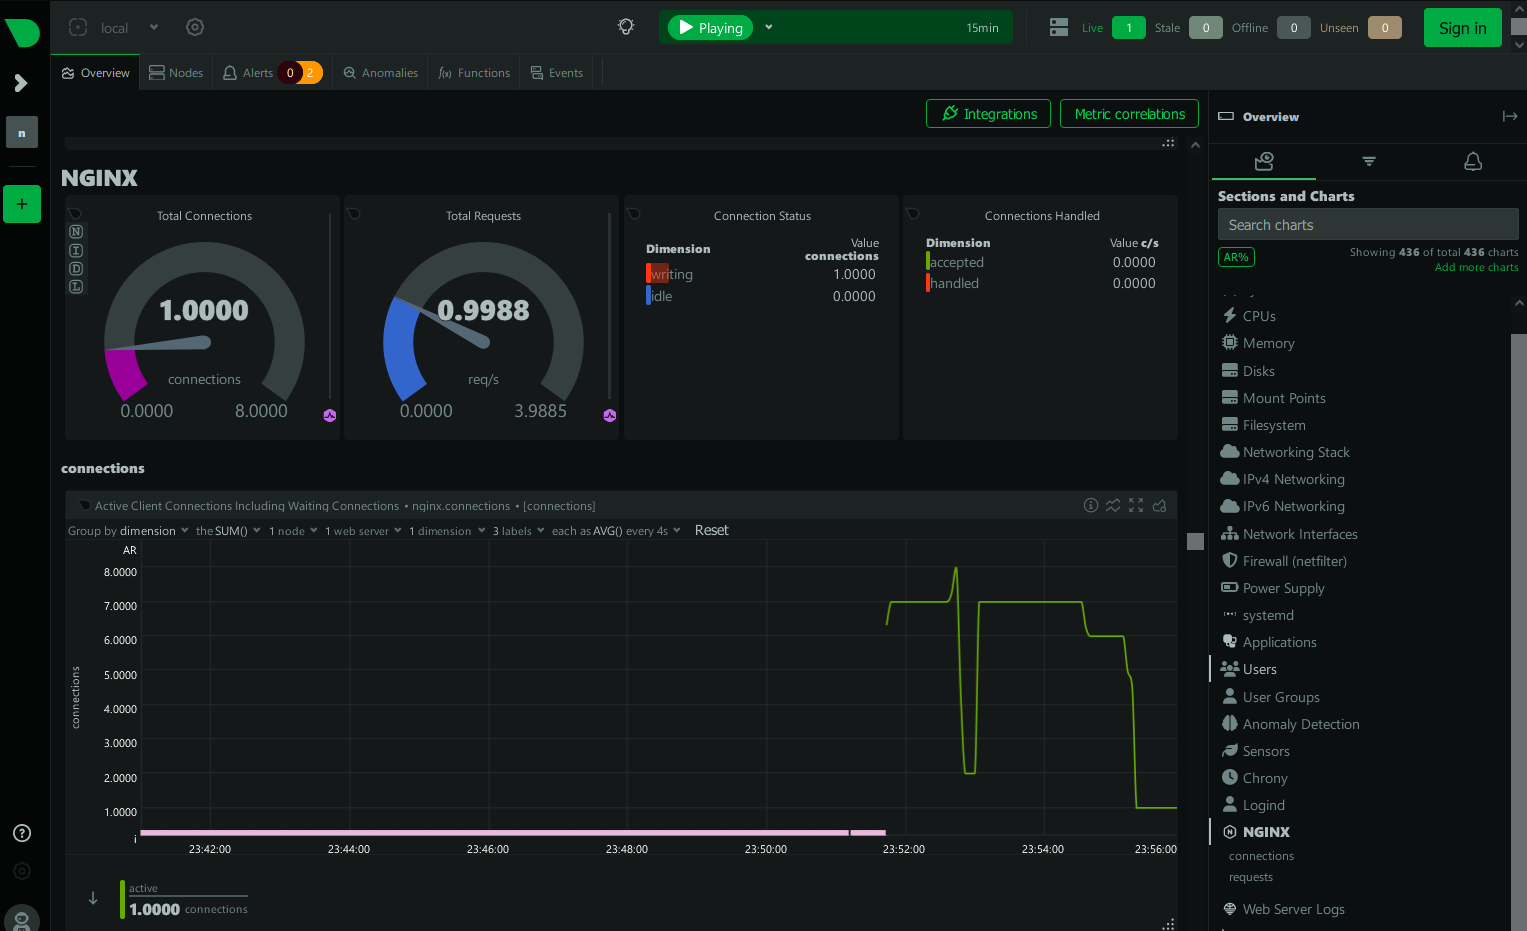The width and height of the screenshot is (1527, 931).
Task: Click the room icon beside 'local'
Action: [x=78, y=28]
